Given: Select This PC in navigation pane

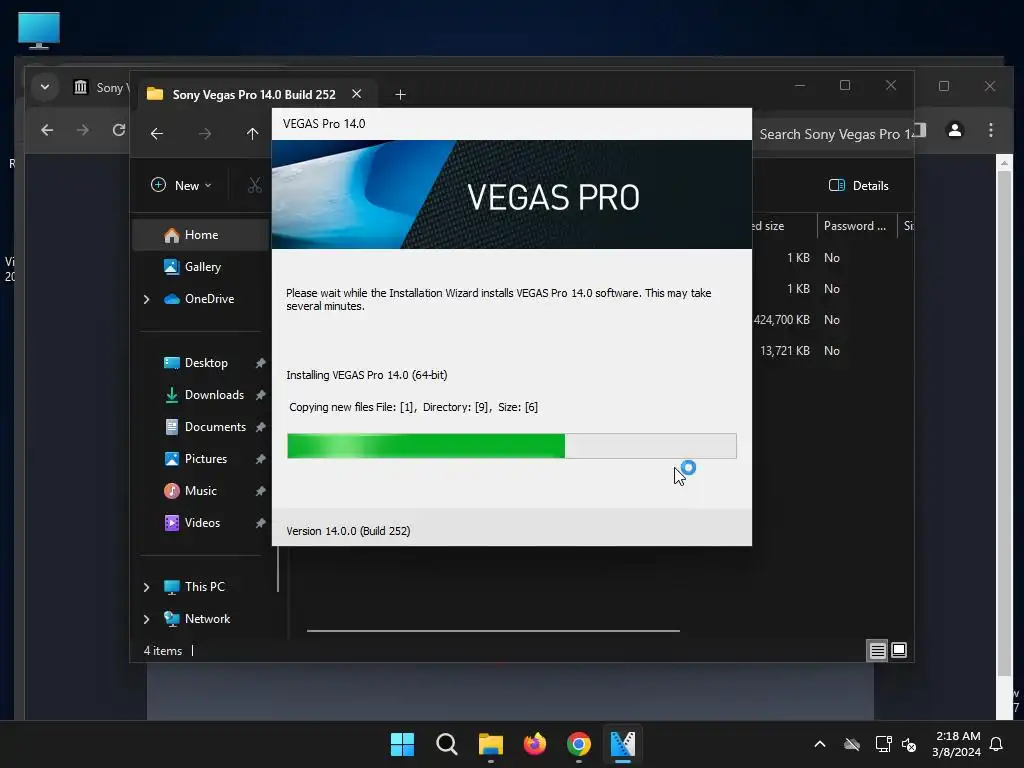Looking at the screenshot, I should (x=204, y=586).
